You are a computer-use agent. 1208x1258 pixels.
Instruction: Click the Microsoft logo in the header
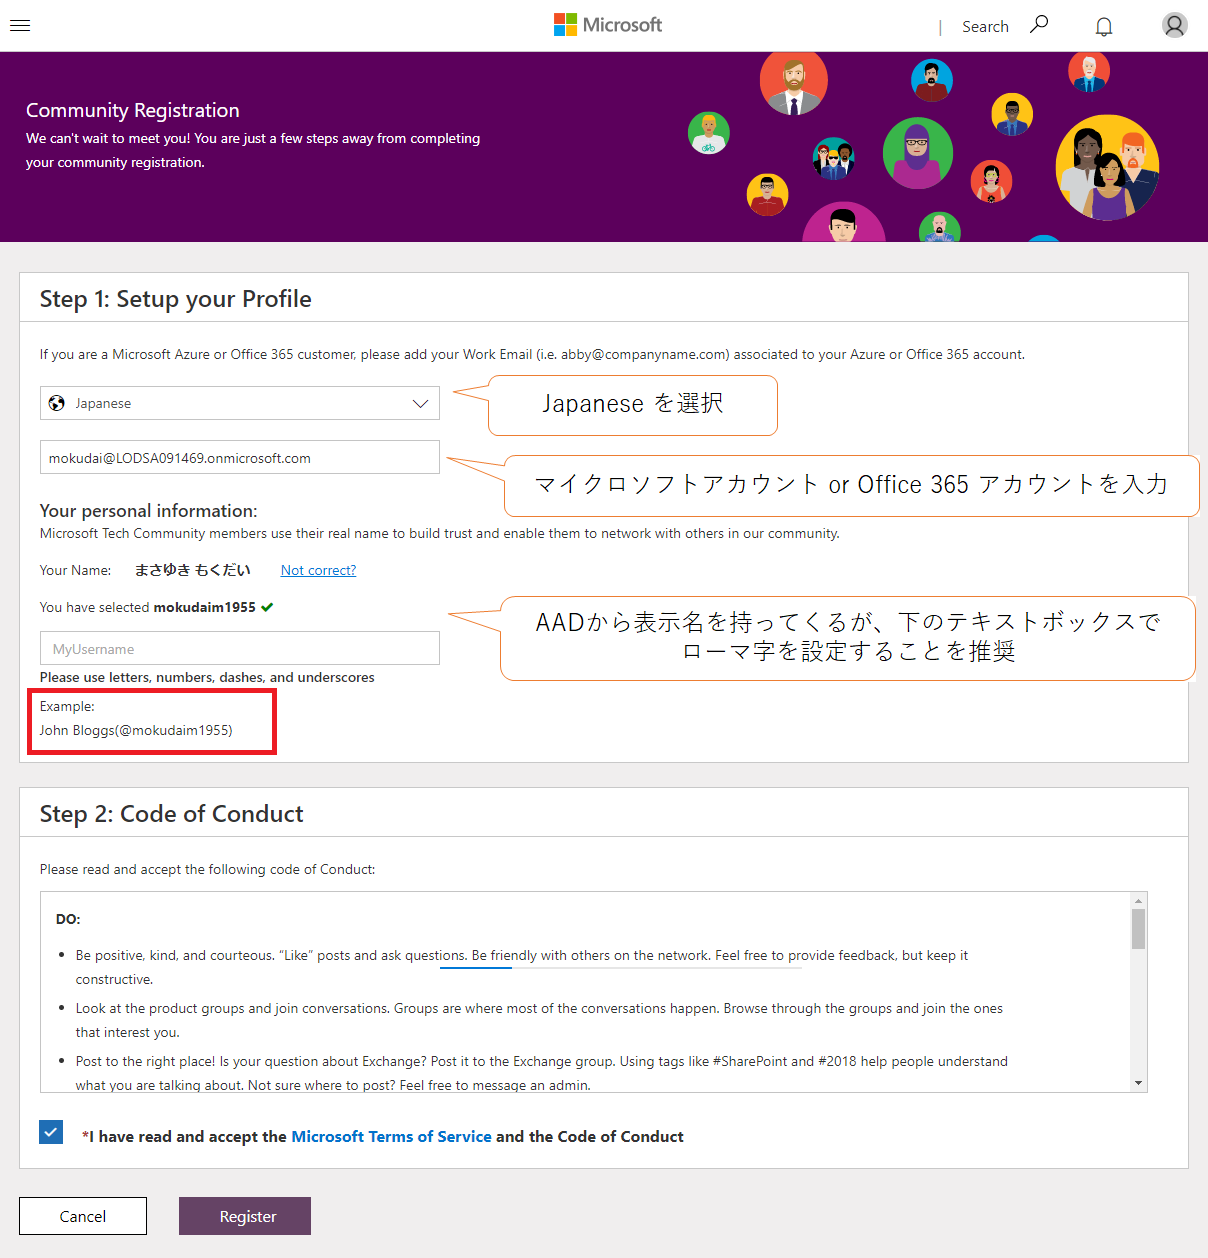[x=607, y=24]
